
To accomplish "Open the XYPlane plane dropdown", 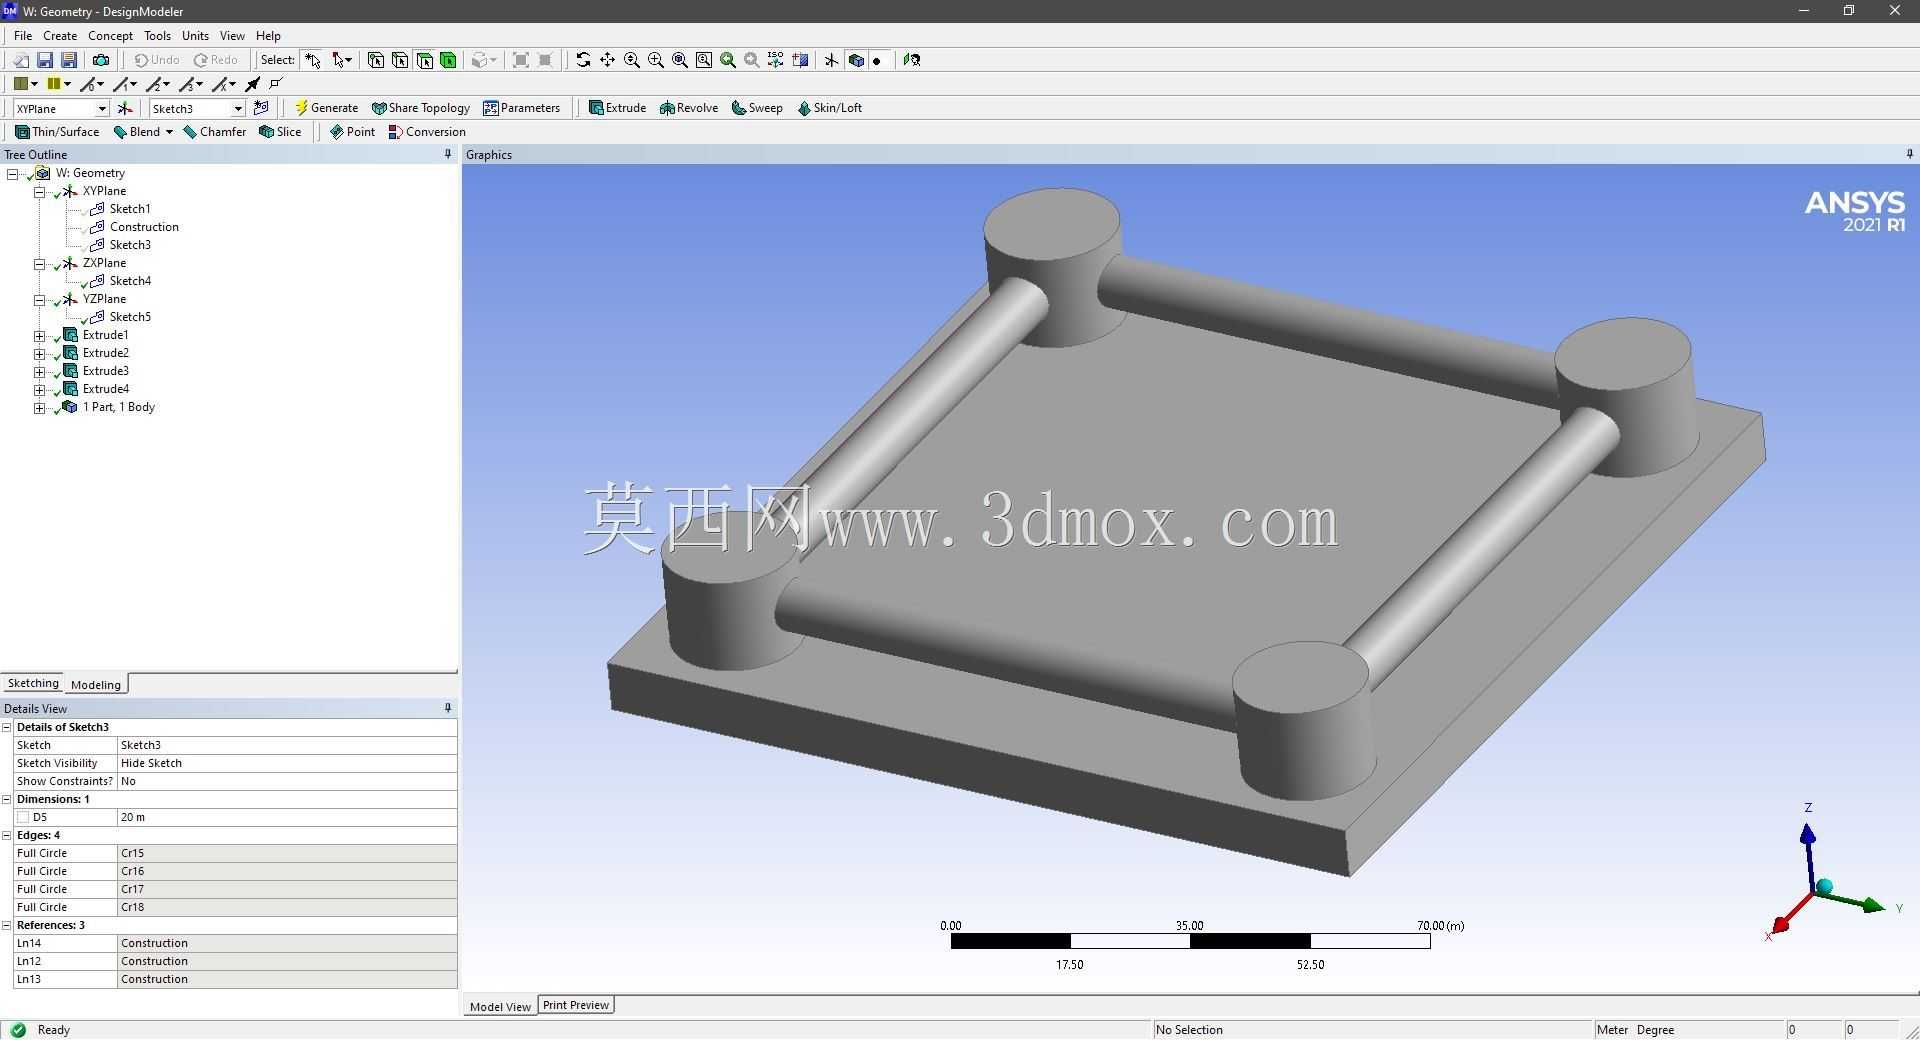I will pos(102,108).
